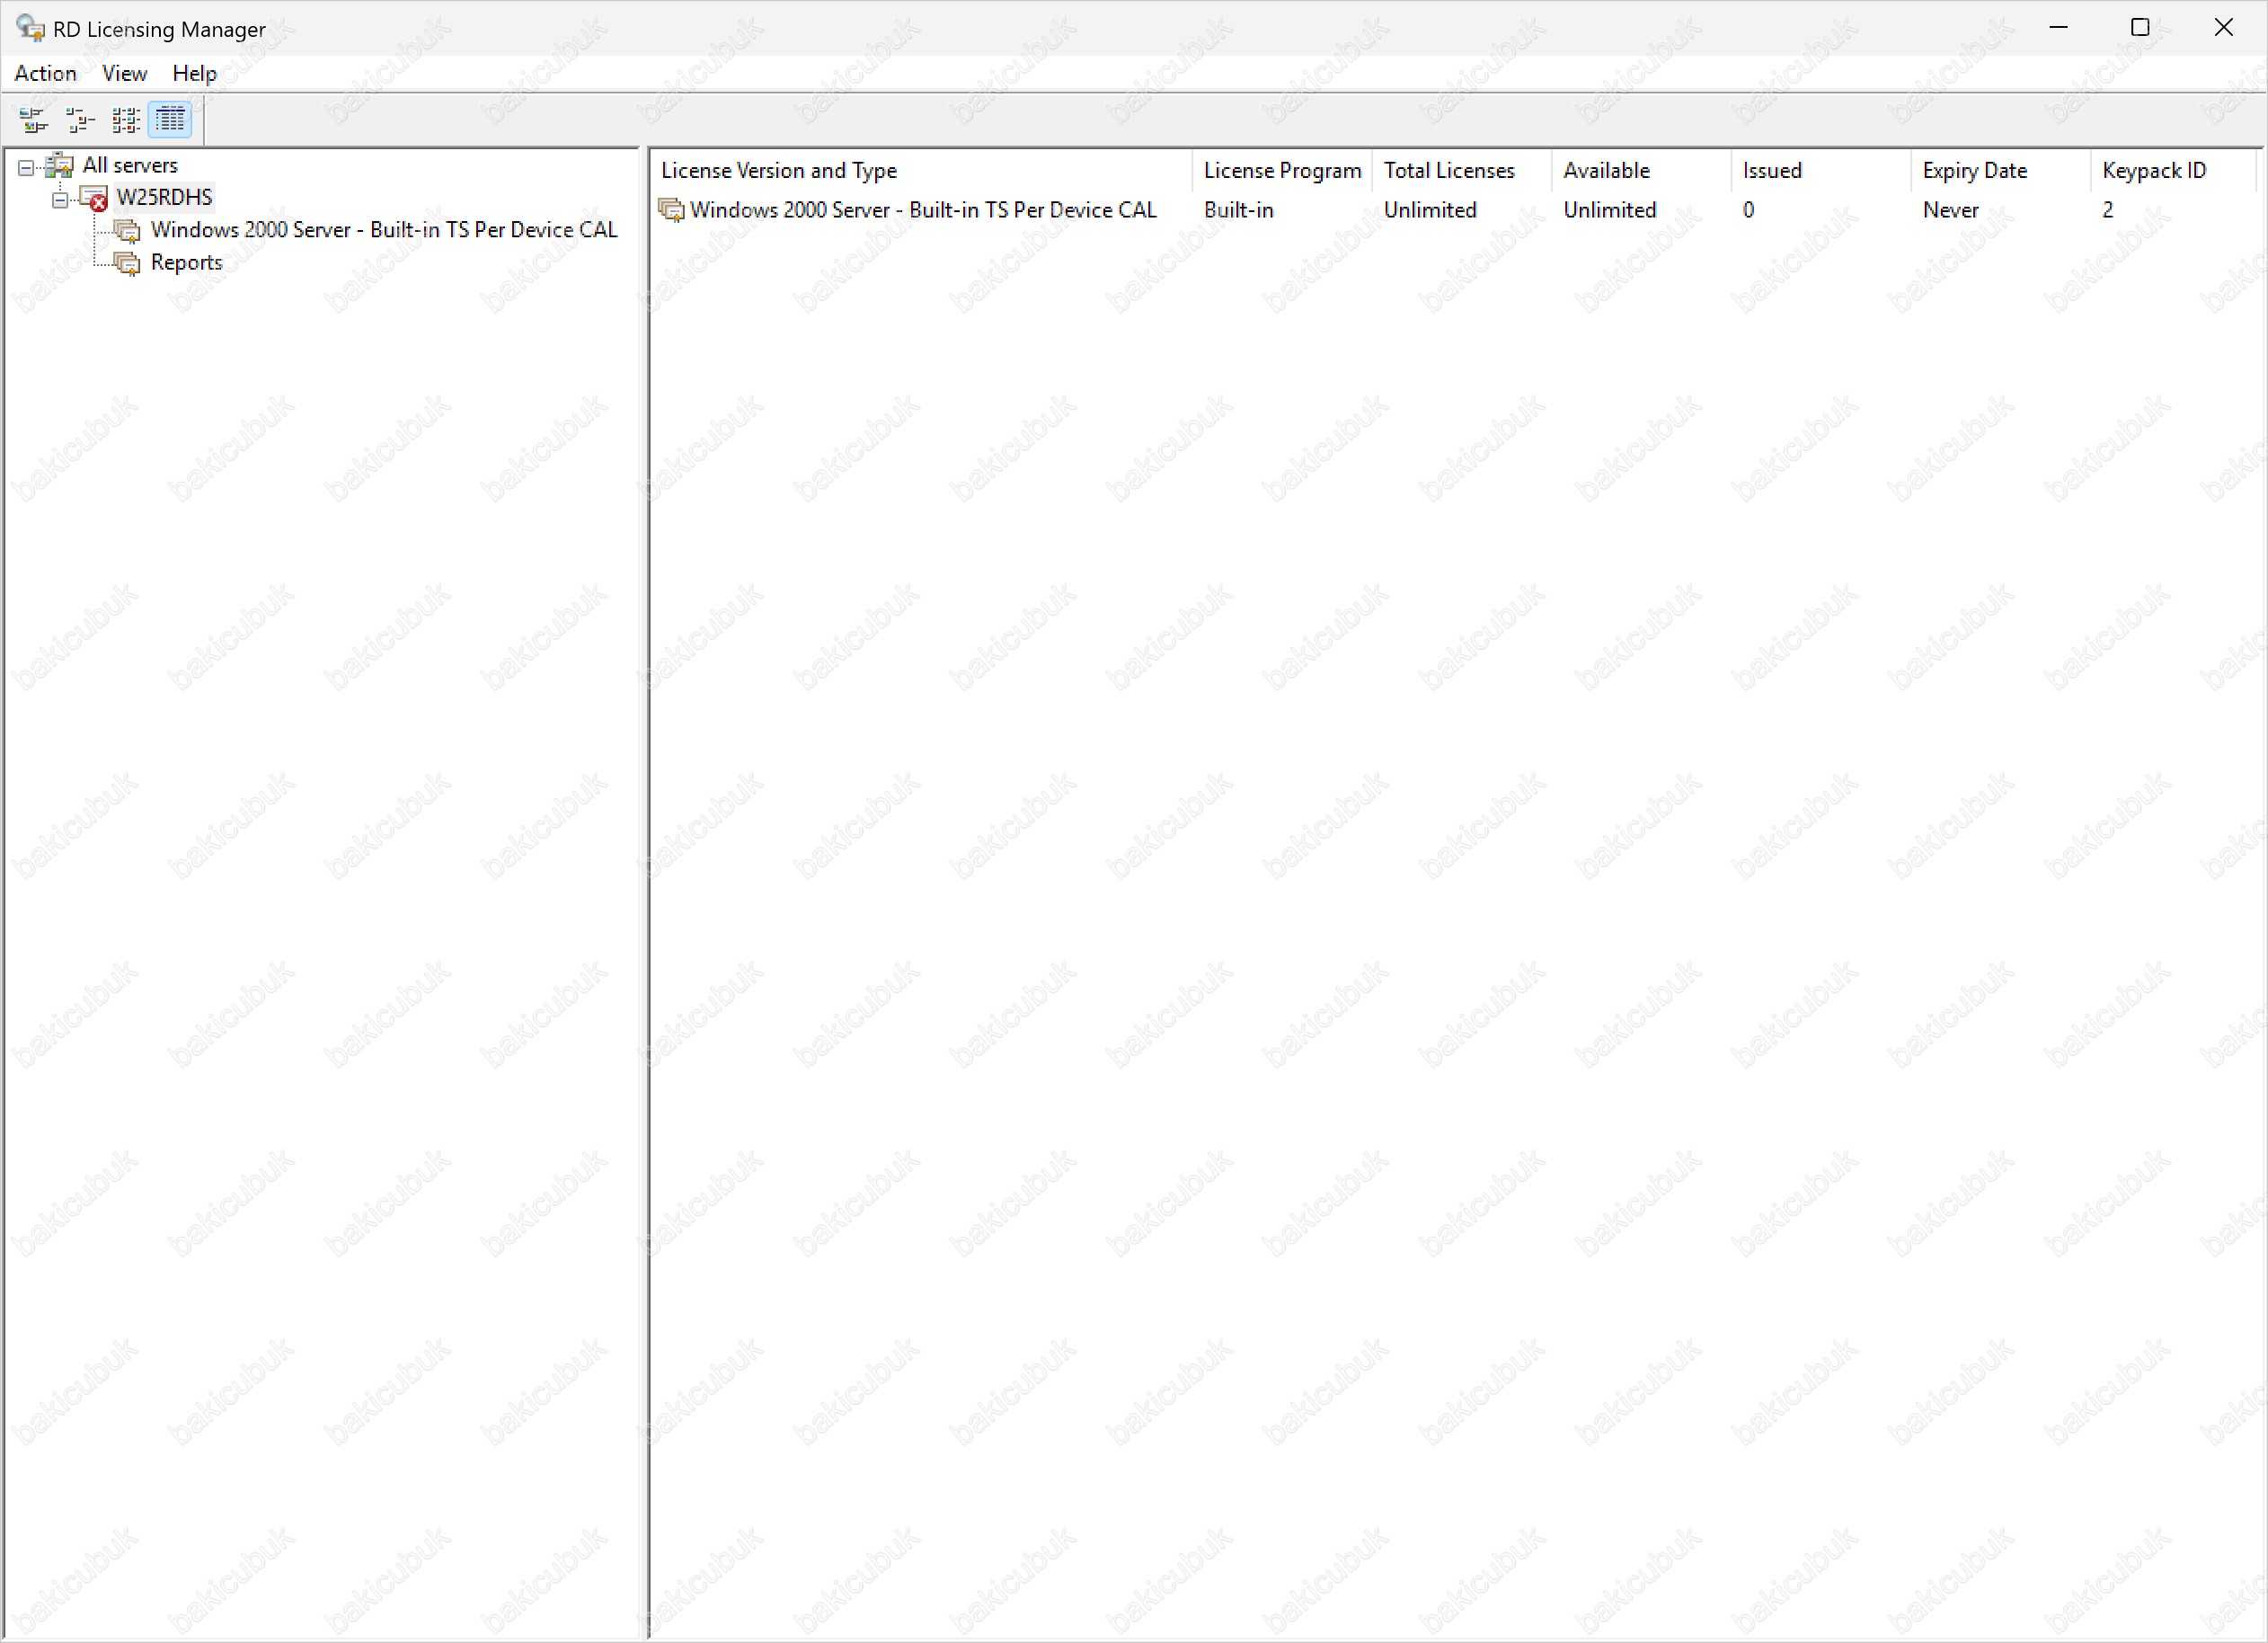Click the Reports node icon in tree

click(x=127, y=263)
